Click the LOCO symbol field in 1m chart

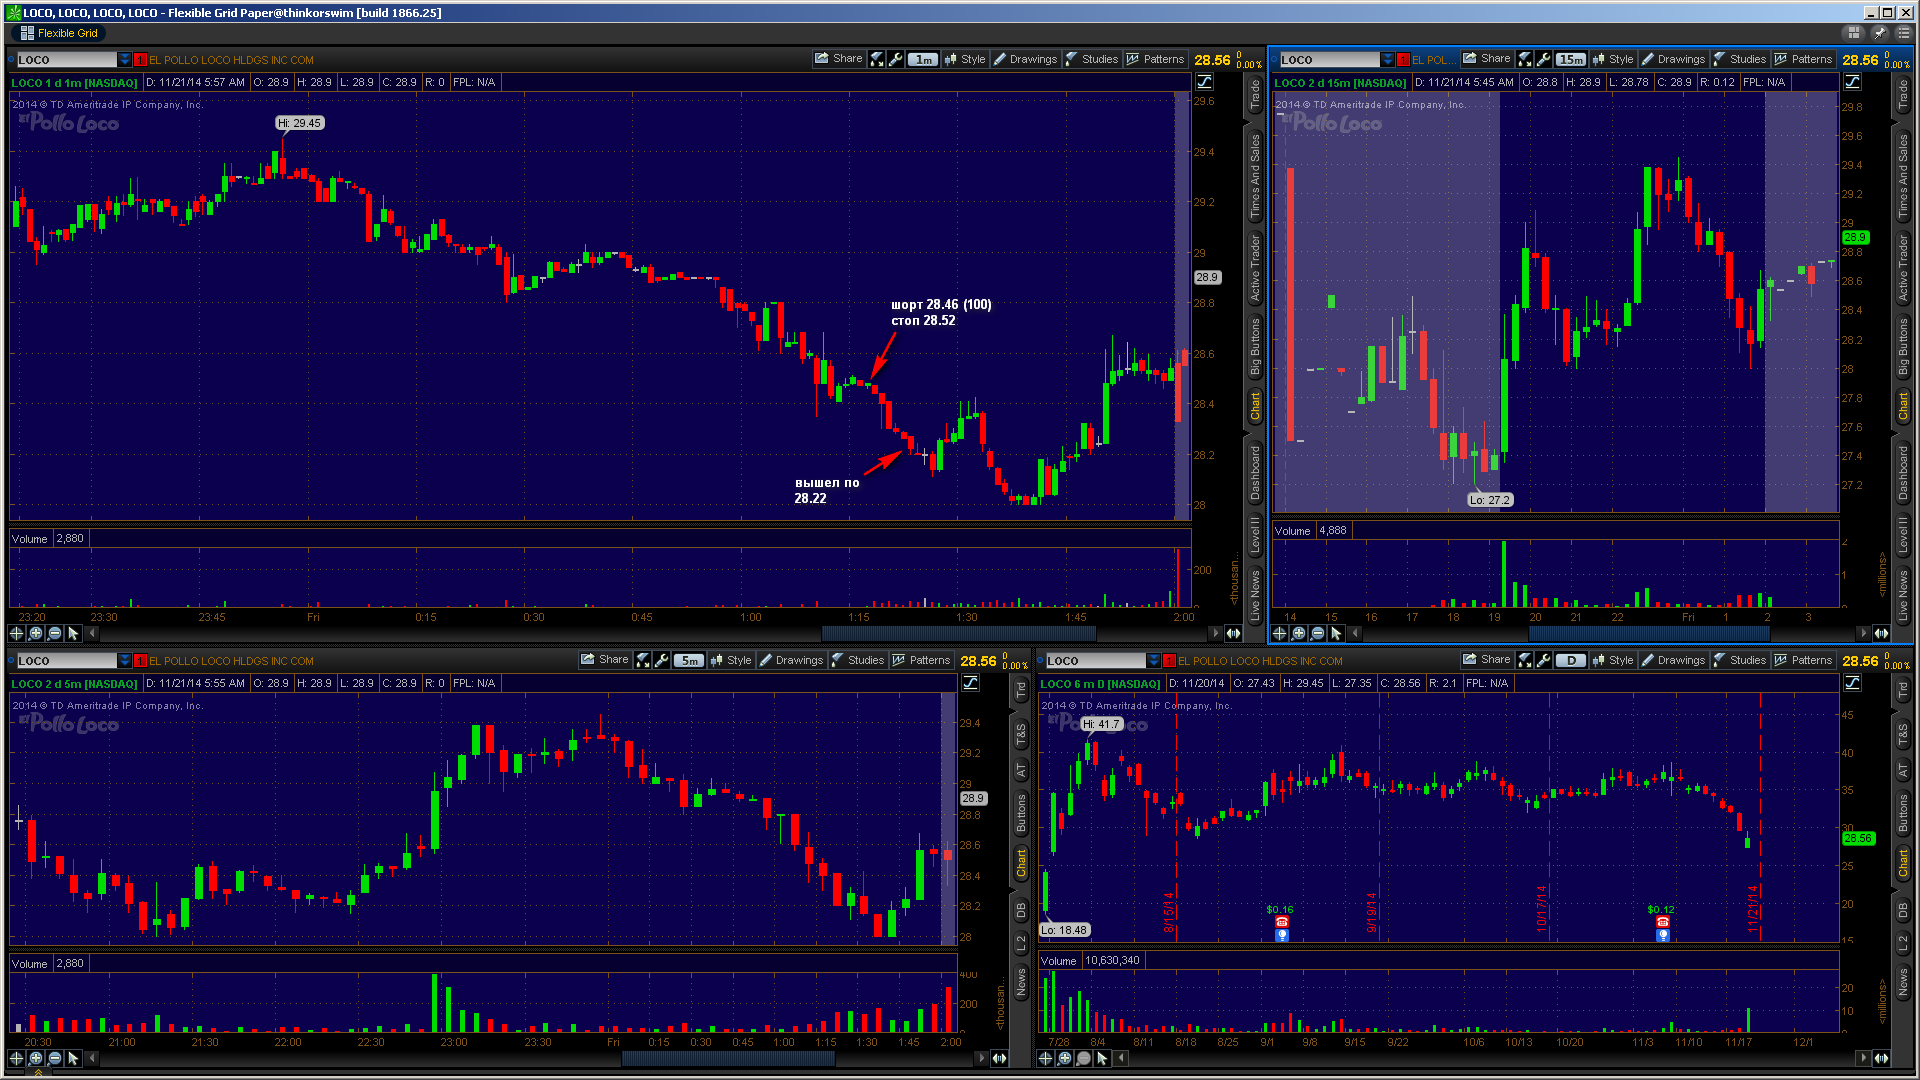(x=66, y=60)
